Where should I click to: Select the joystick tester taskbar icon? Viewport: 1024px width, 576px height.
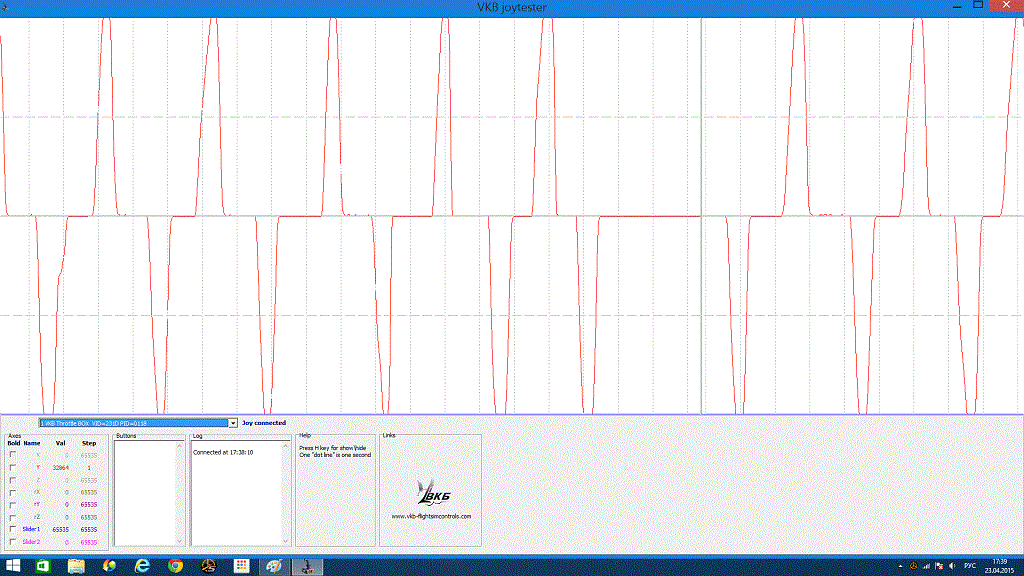[x=306, y=566]
